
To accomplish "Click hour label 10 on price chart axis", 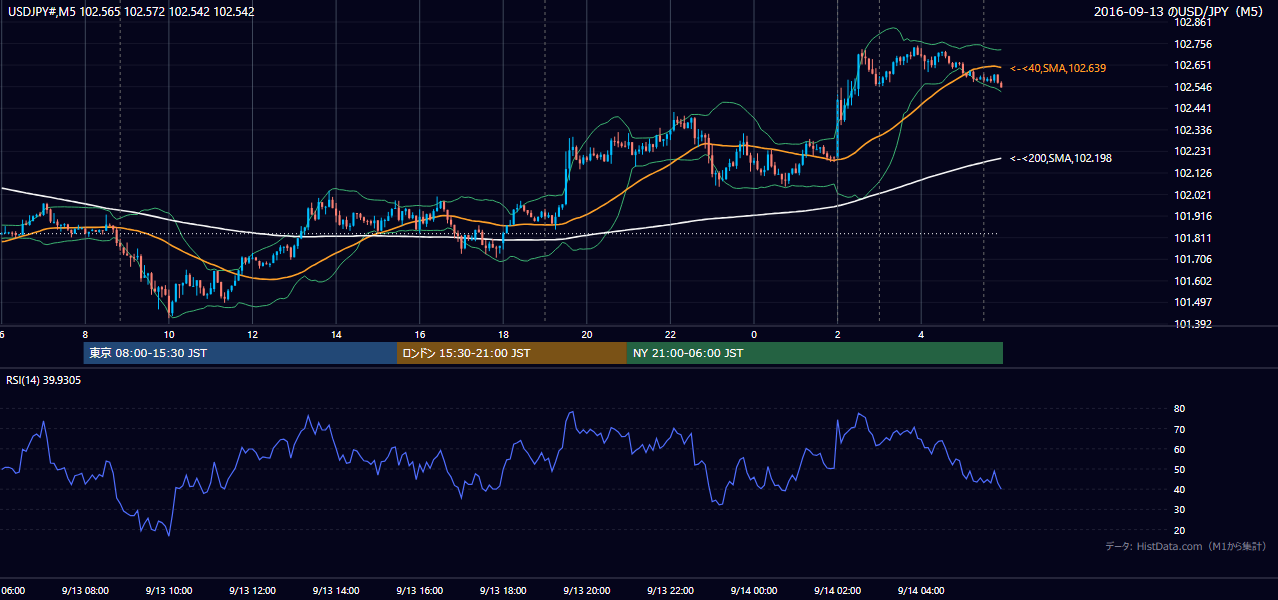I will click(x=169, y=334).
